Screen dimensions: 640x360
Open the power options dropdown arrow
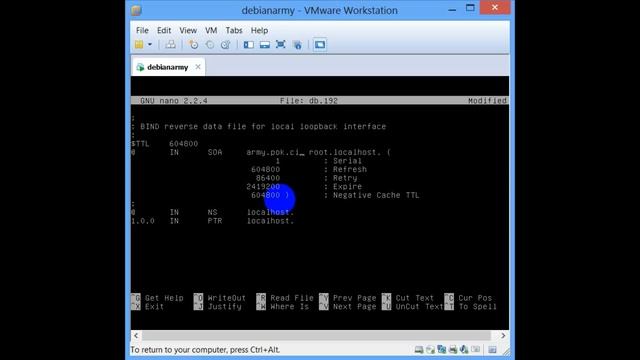coord(150,44)
